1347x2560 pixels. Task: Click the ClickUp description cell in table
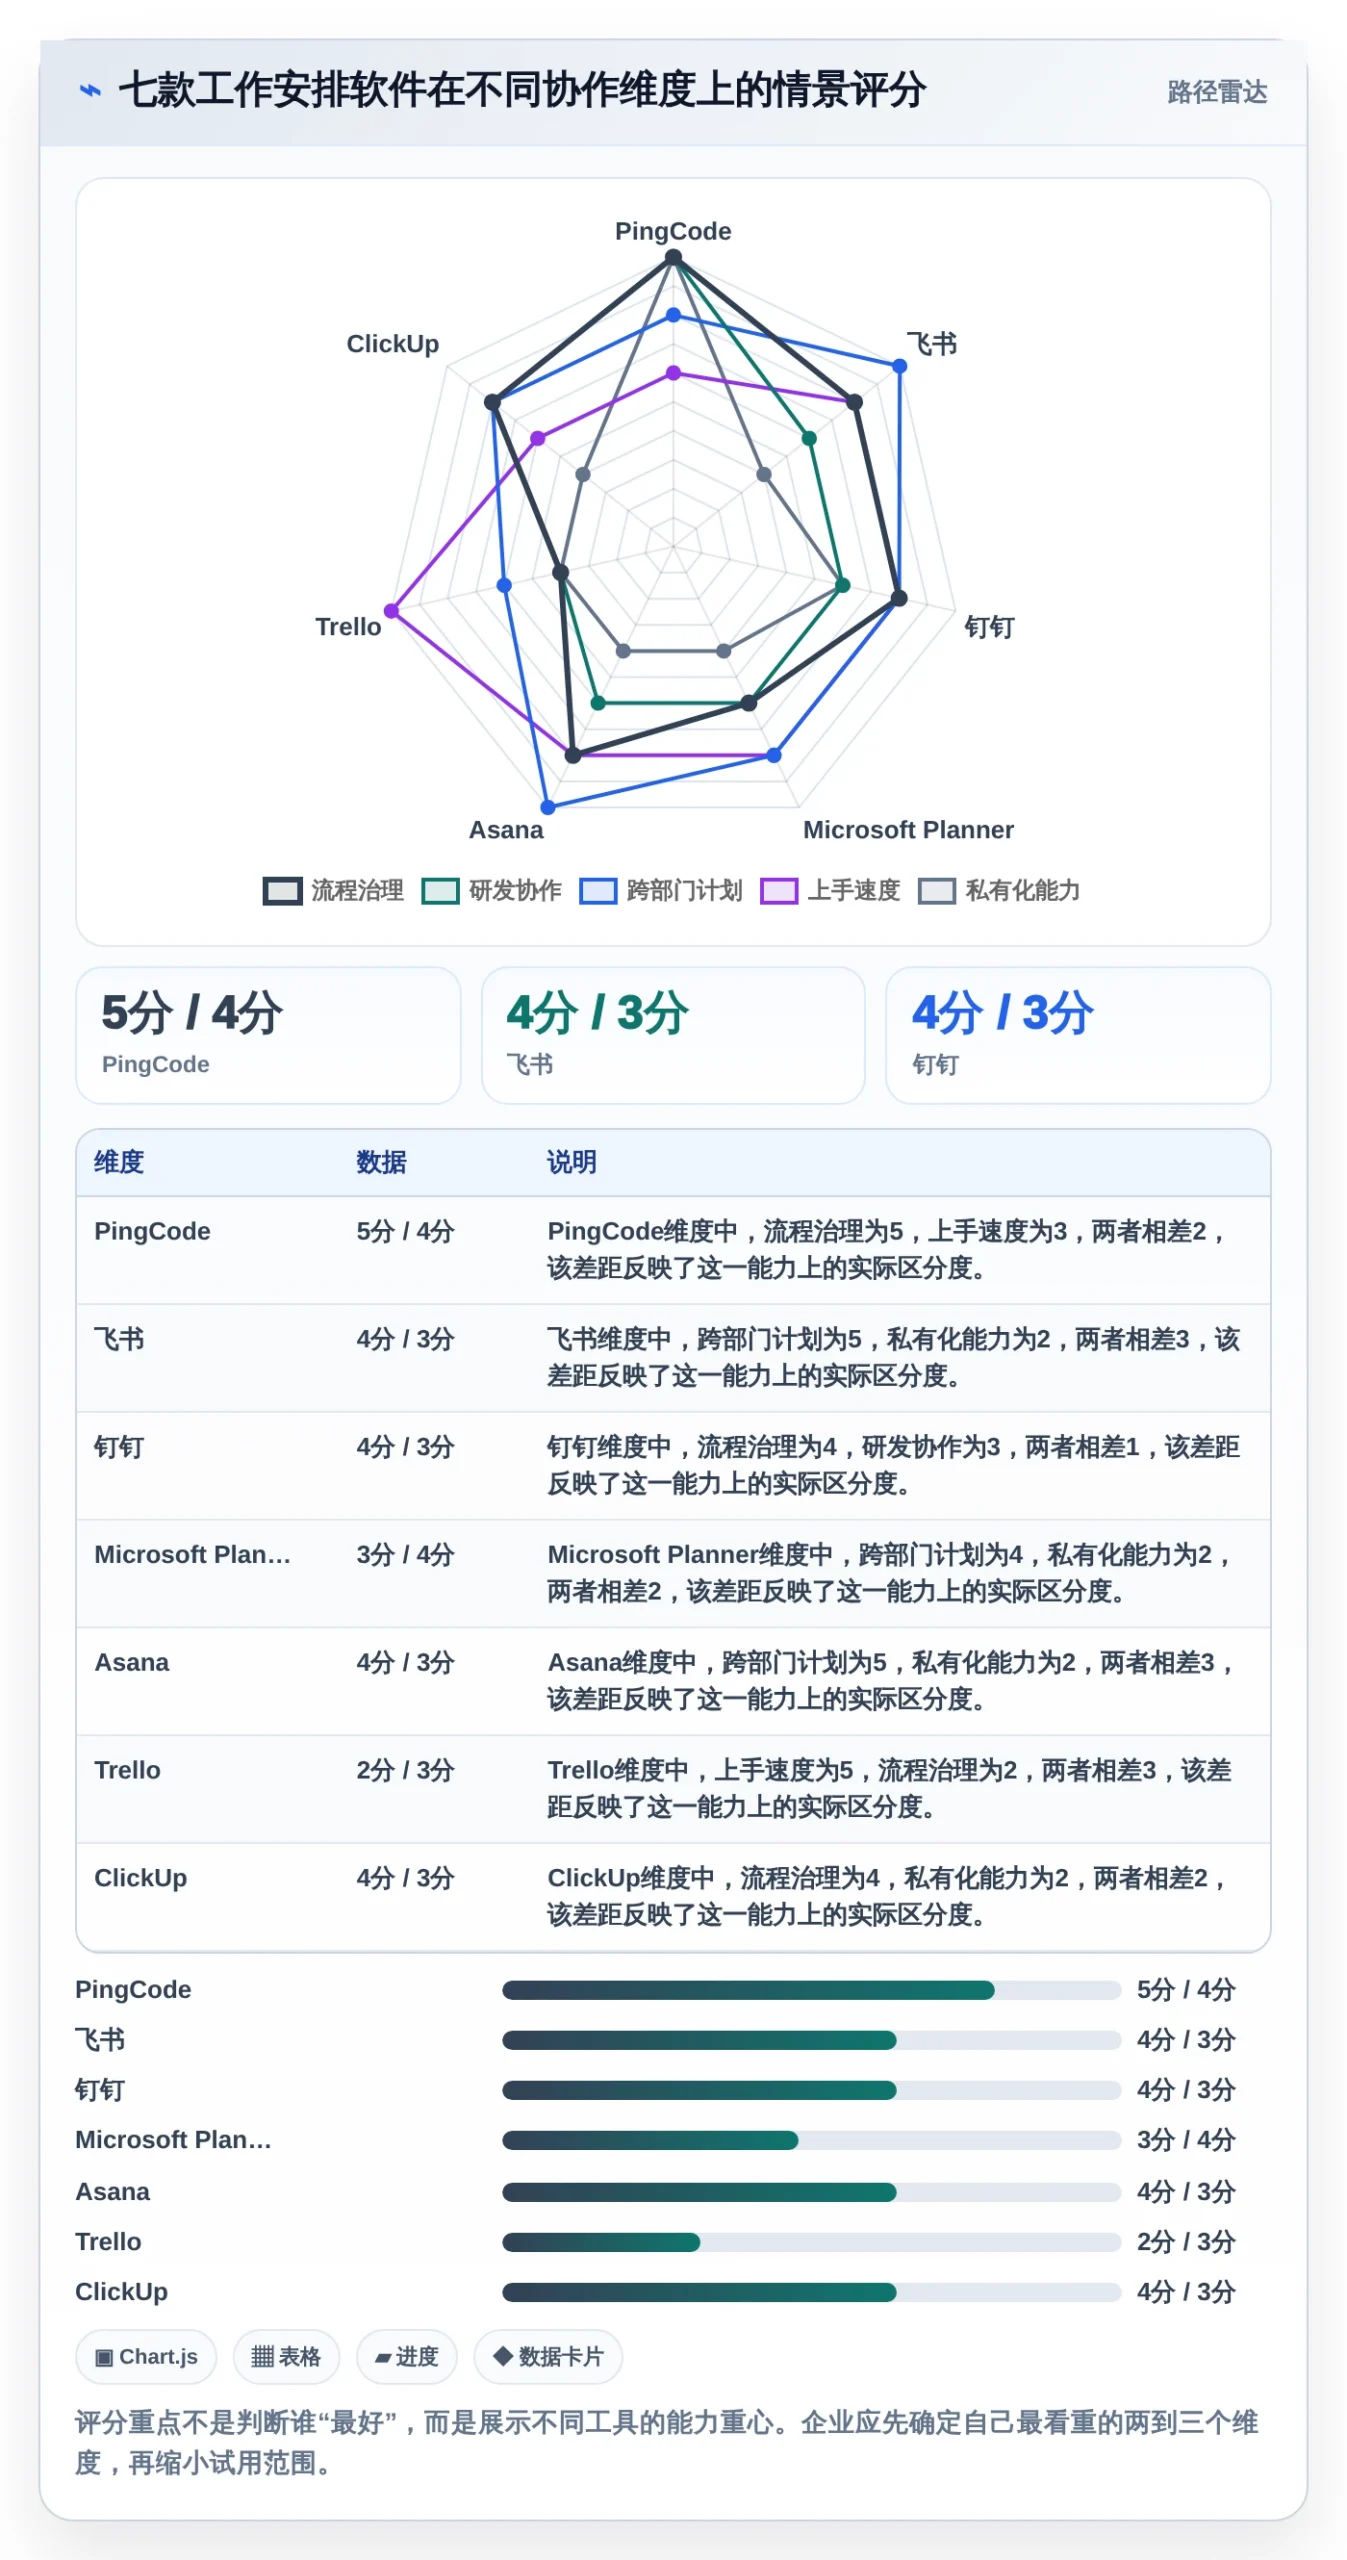886,1896
